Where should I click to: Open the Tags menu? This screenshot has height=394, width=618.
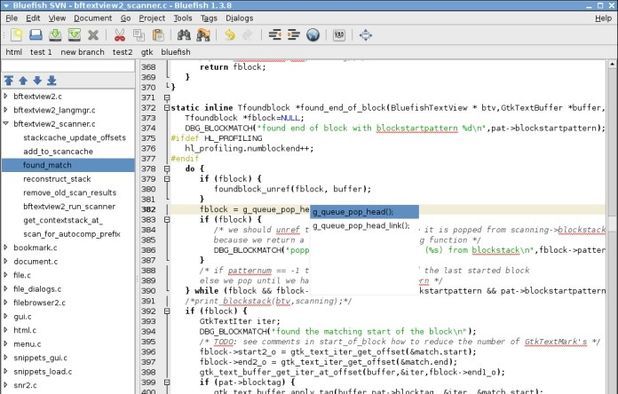(x=208, y=18)
